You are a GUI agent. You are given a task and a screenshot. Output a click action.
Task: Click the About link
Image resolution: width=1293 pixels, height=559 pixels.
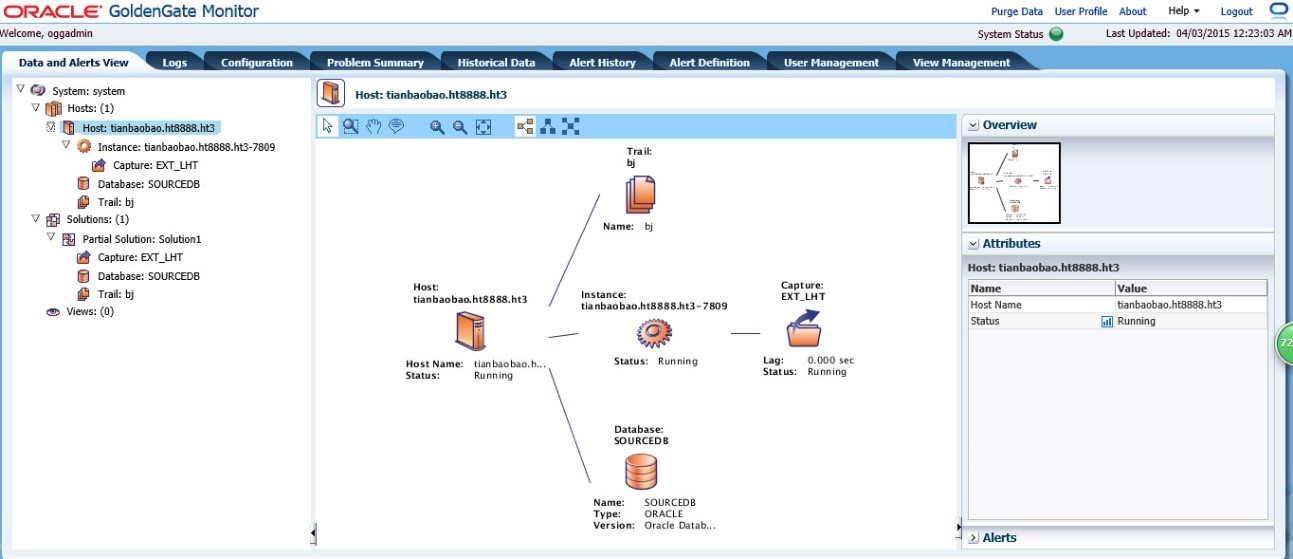click(x=1133, y=12)
